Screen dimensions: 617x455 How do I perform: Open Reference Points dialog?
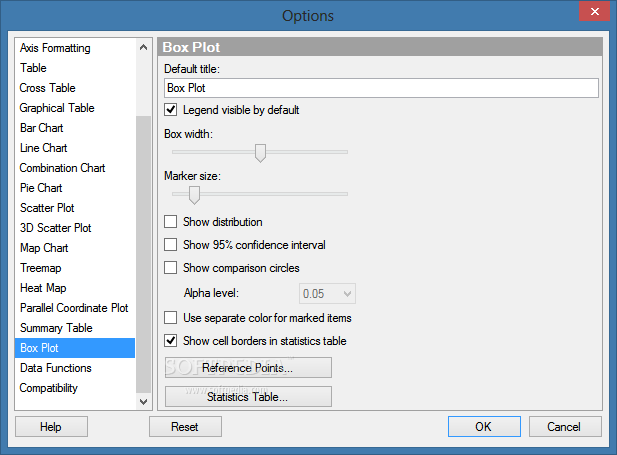click(248, 368)
